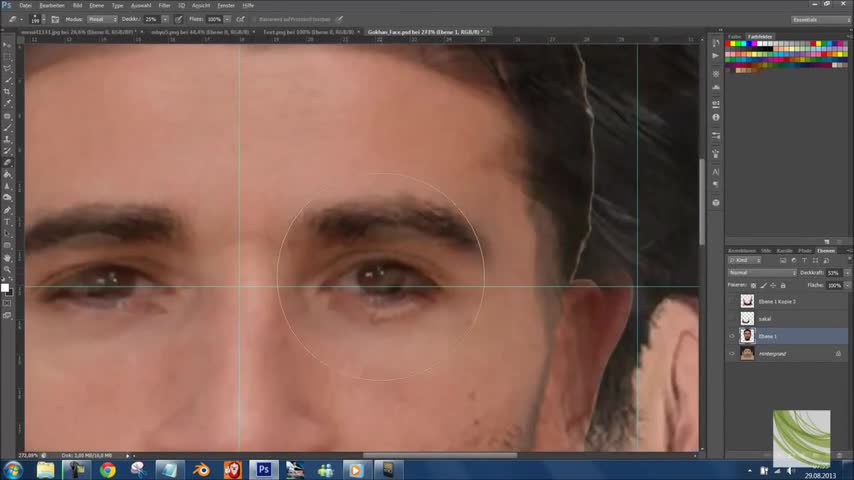Viewport: 854px width, 480px height.
Task: Filter layers by pixel layer icon
Action: coord(783,260)
